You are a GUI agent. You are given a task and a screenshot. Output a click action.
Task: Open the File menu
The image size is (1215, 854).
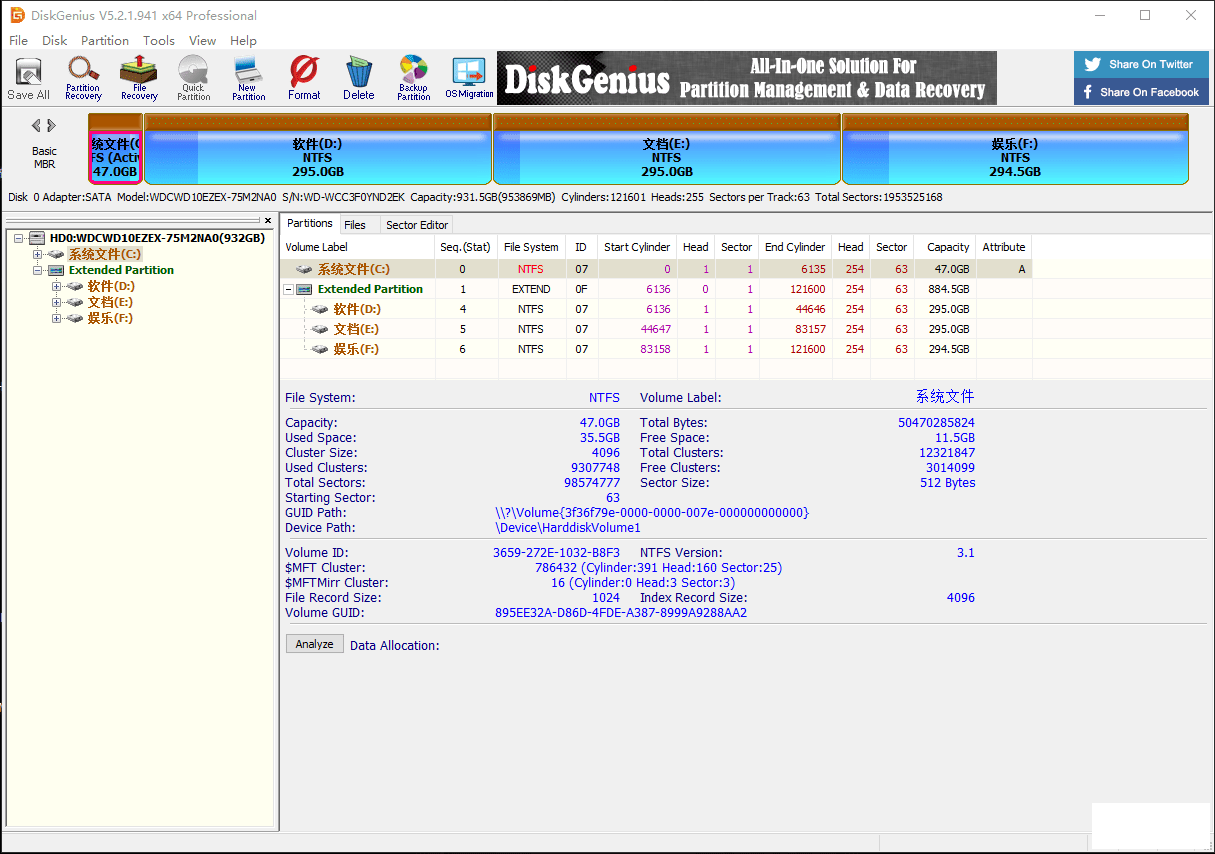click(19, 40)
